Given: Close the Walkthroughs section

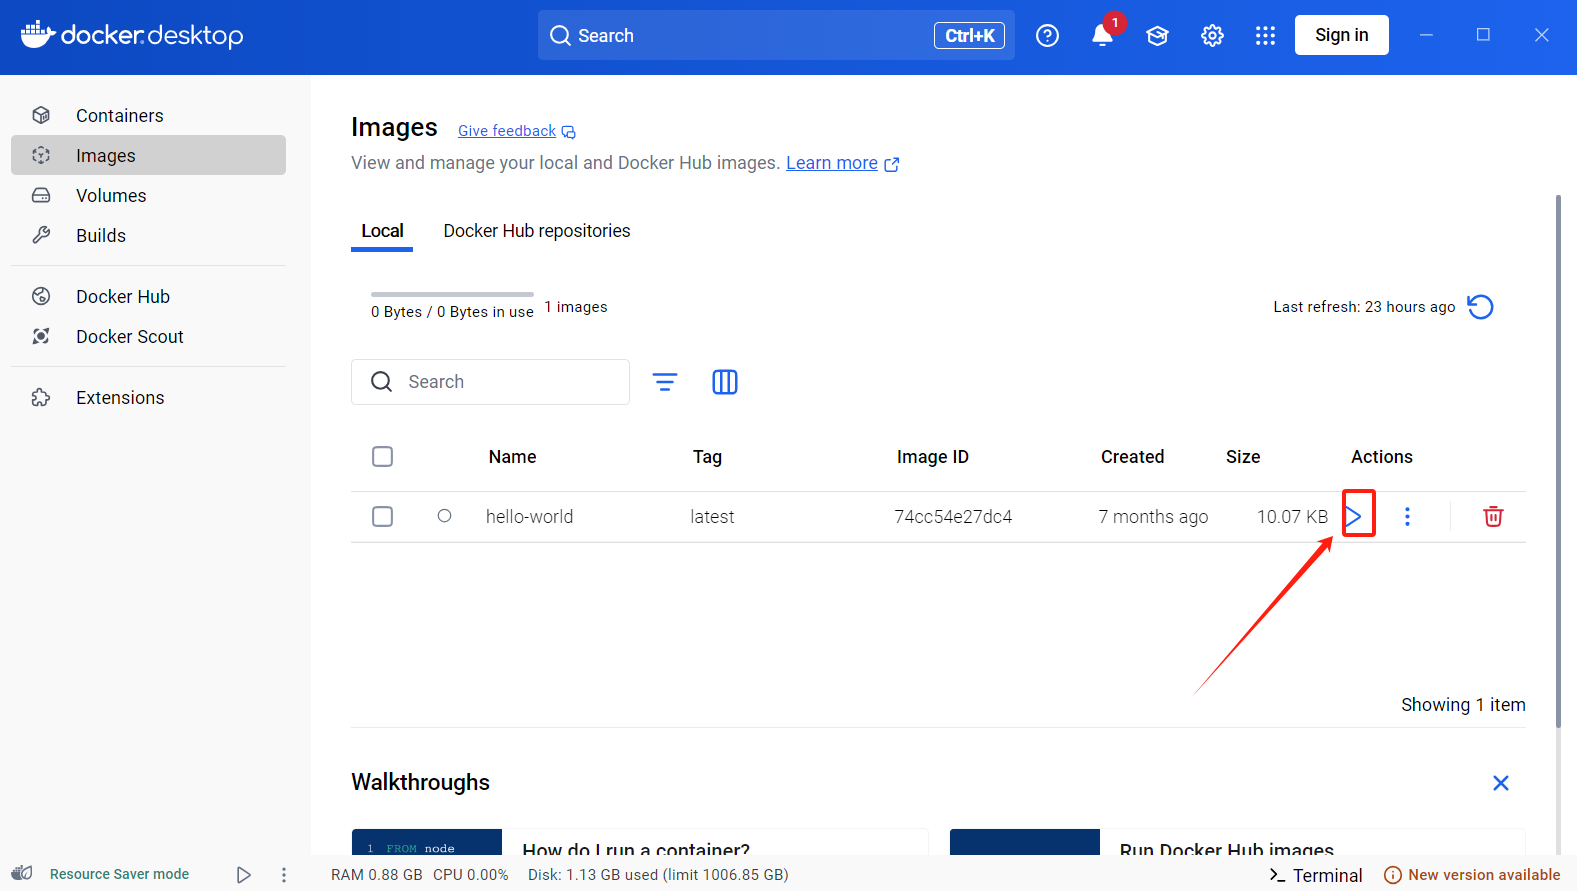Looking at the screenshot, I should tap(1501, 783).
